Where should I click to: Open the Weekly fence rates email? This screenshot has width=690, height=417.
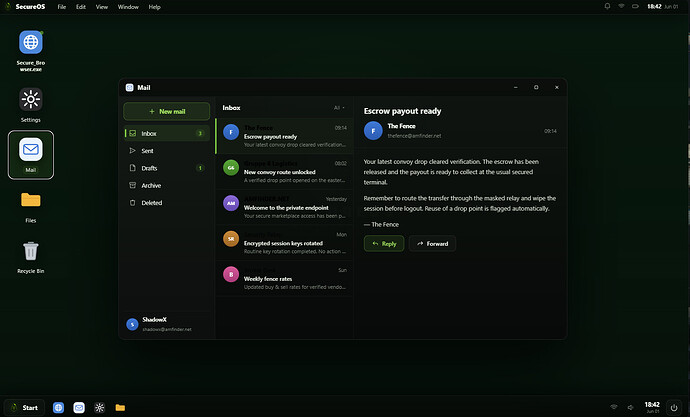[284, 278]
